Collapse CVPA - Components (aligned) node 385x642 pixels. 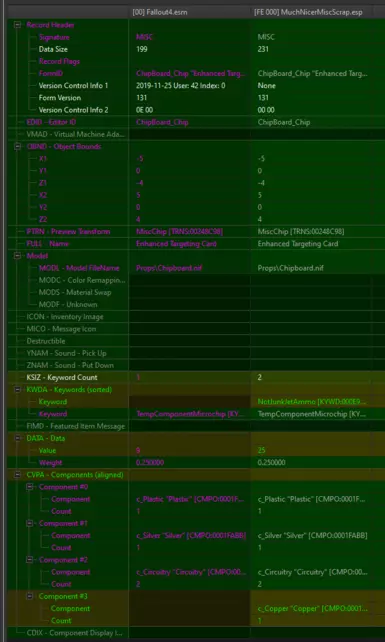[x=18, y=475]
